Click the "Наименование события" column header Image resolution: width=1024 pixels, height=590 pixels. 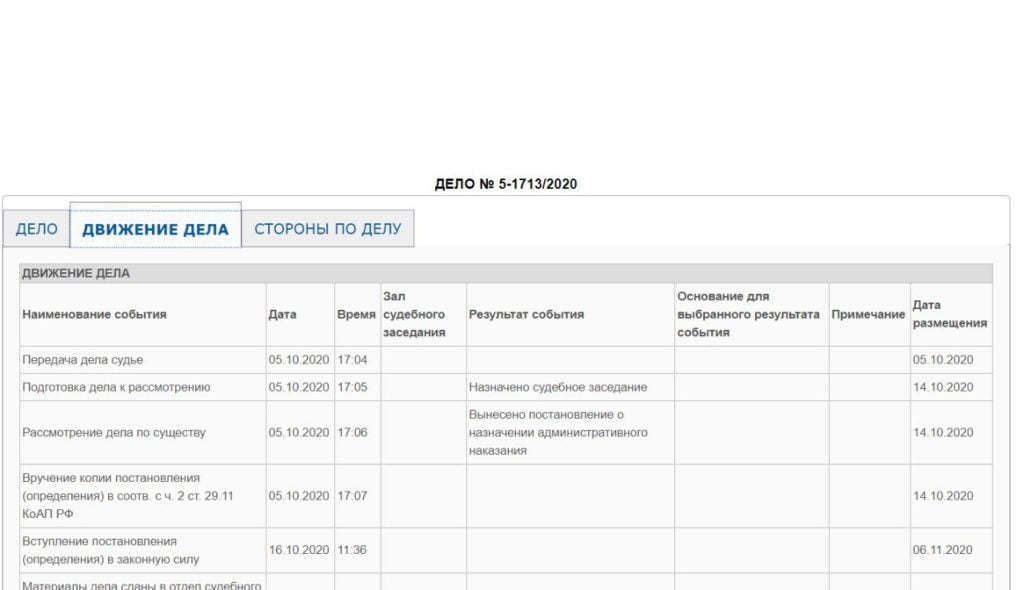point(94,314)
